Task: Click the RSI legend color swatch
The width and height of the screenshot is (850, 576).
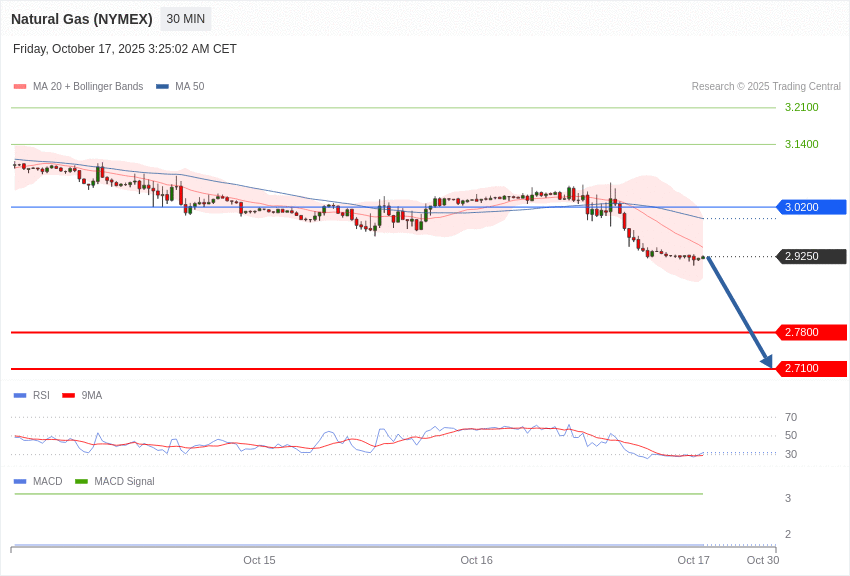Action: 20,396
